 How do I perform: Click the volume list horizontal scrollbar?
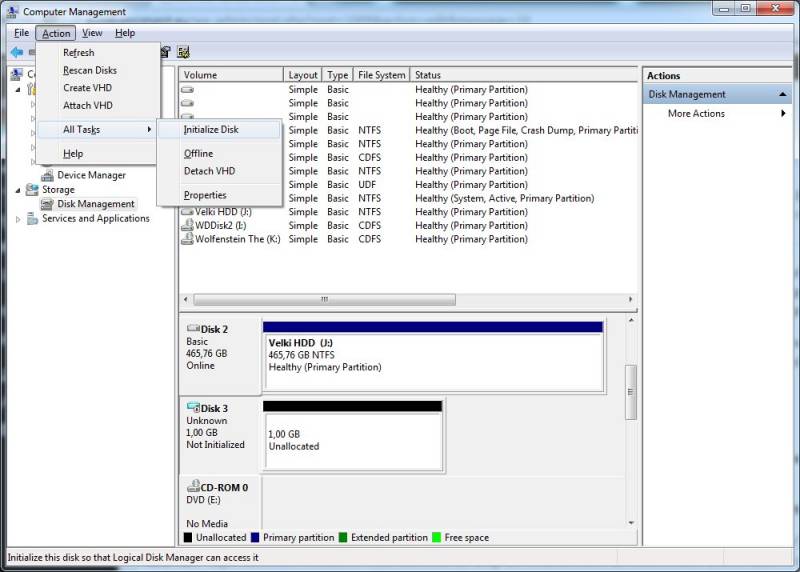[324, 299]
